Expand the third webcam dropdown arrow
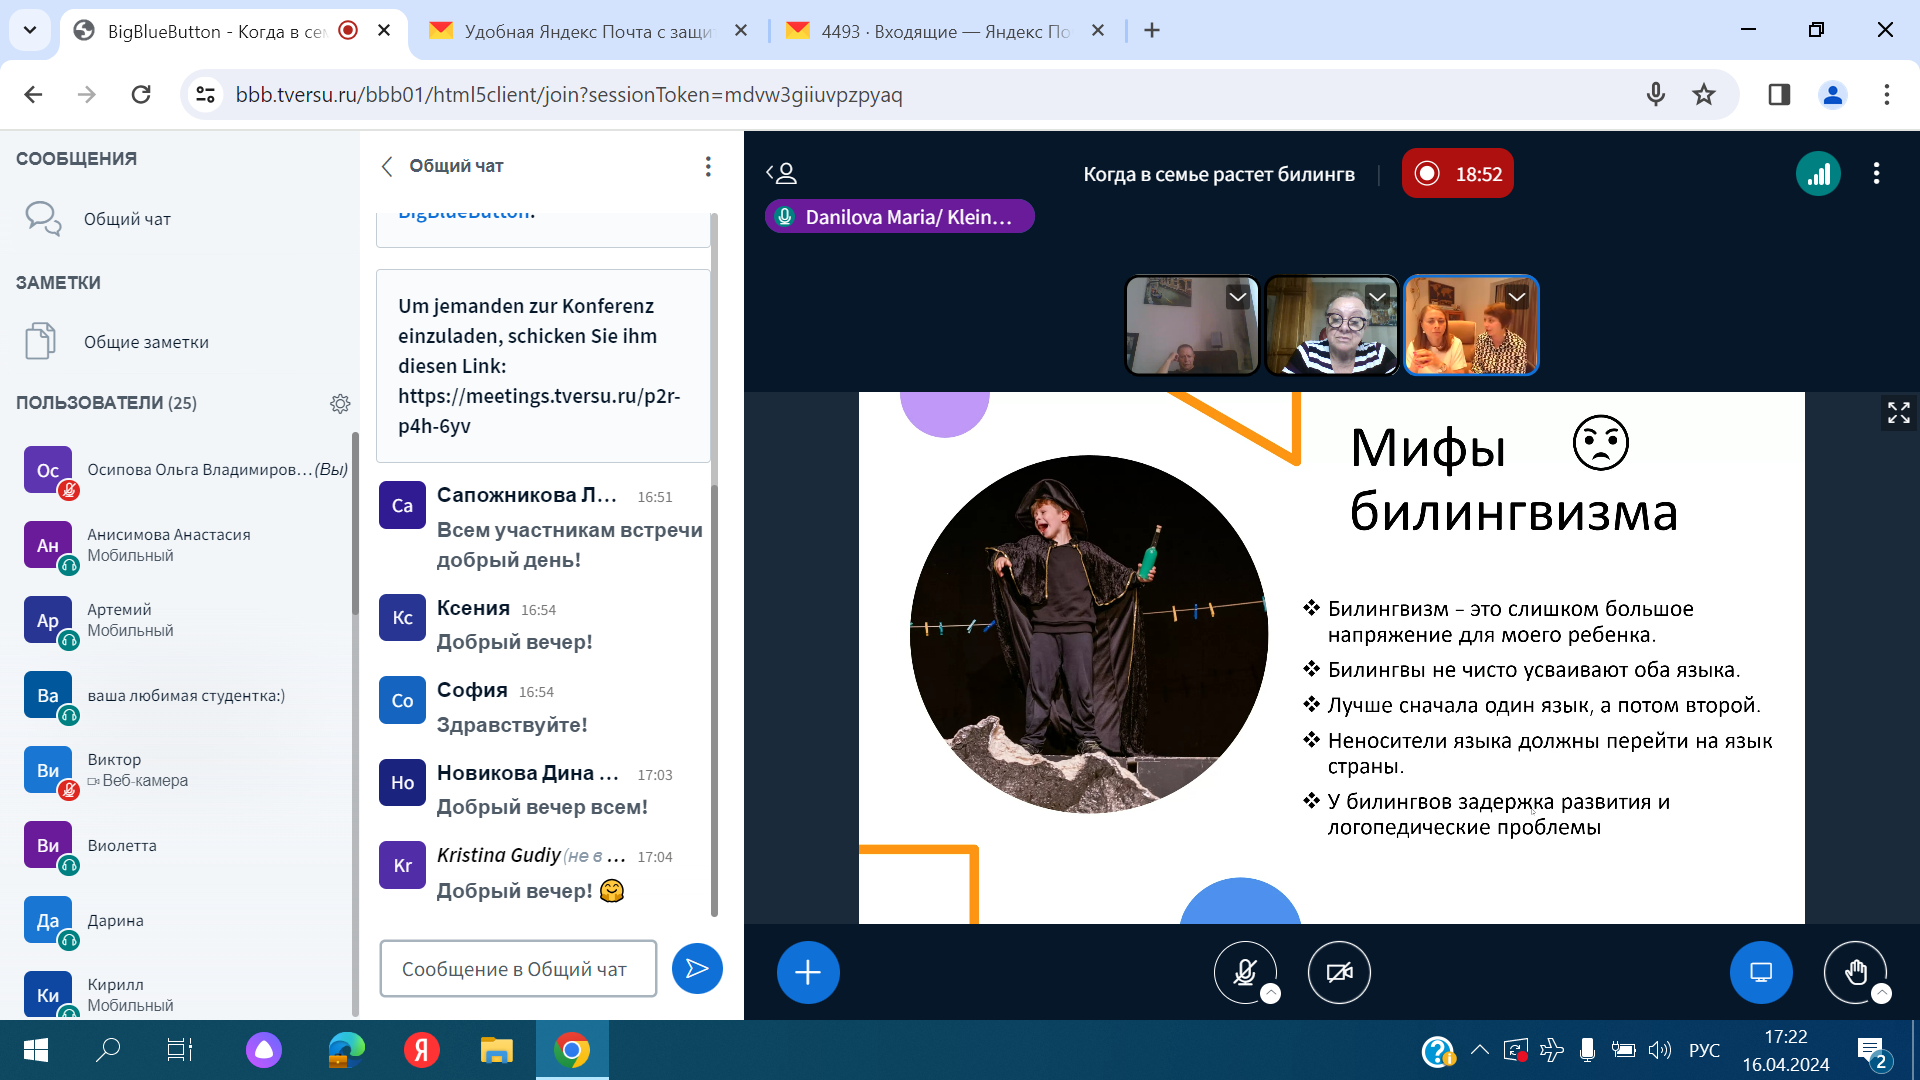This screenshot has height=1080, width=1920. tap(1517, 297)
